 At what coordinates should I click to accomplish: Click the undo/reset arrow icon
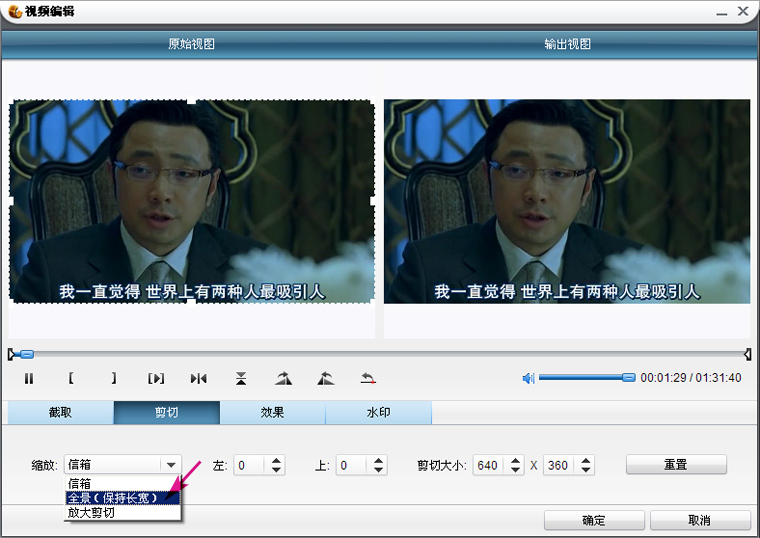tap(368, 378)
